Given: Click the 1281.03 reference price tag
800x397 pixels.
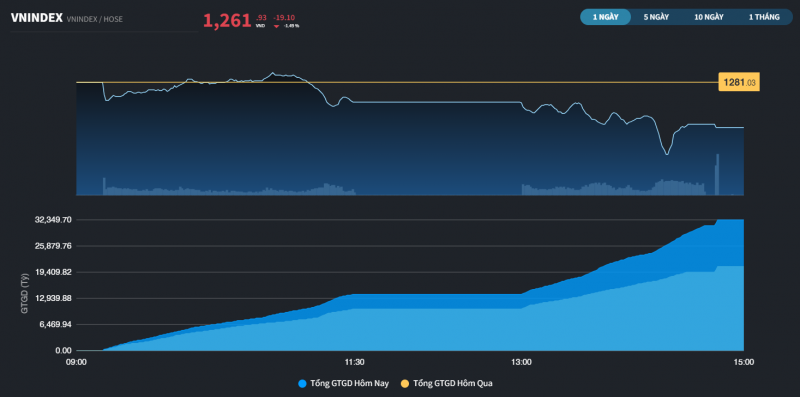Looking at the screenshot, I should tap(739, 82).
